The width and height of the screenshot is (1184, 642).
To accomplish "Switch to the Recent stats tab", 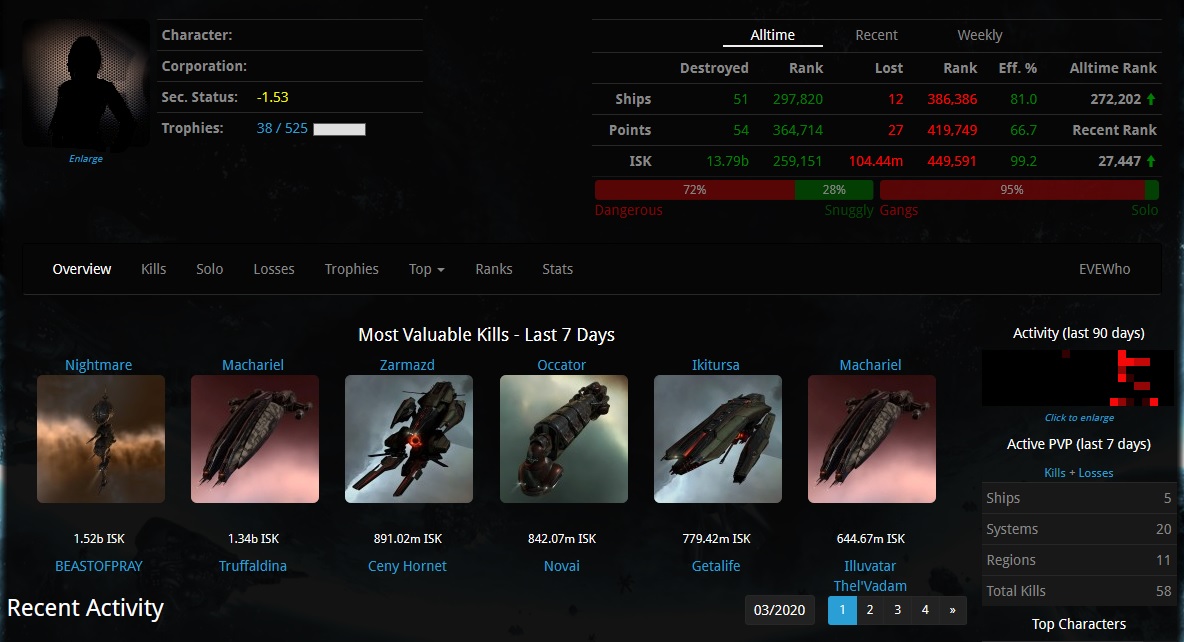I will coord(876,35).
